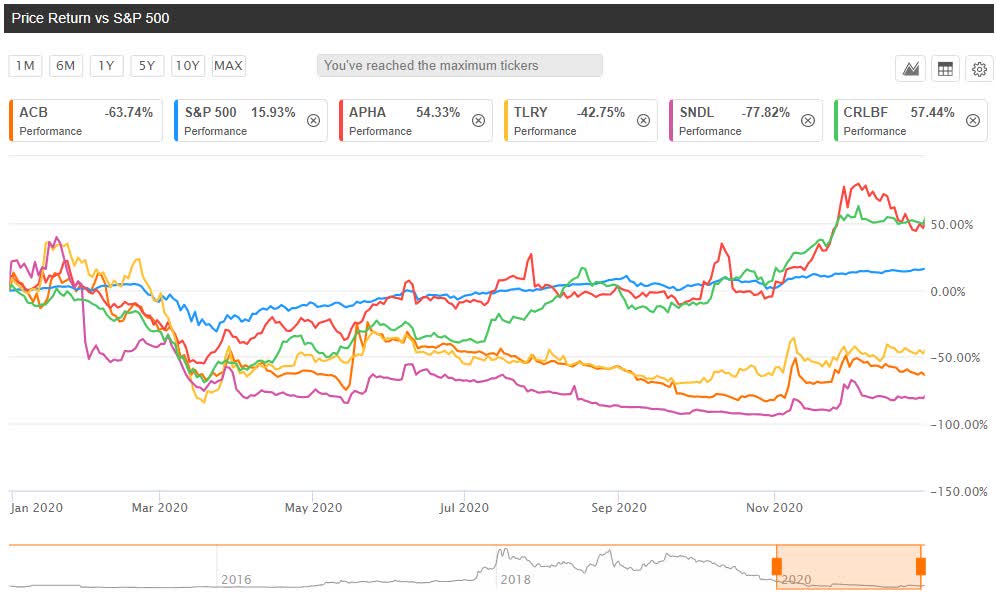Remove the CRLBF ticker
The width and height of the screenshot is (996, 616).
tap(972, 118)
